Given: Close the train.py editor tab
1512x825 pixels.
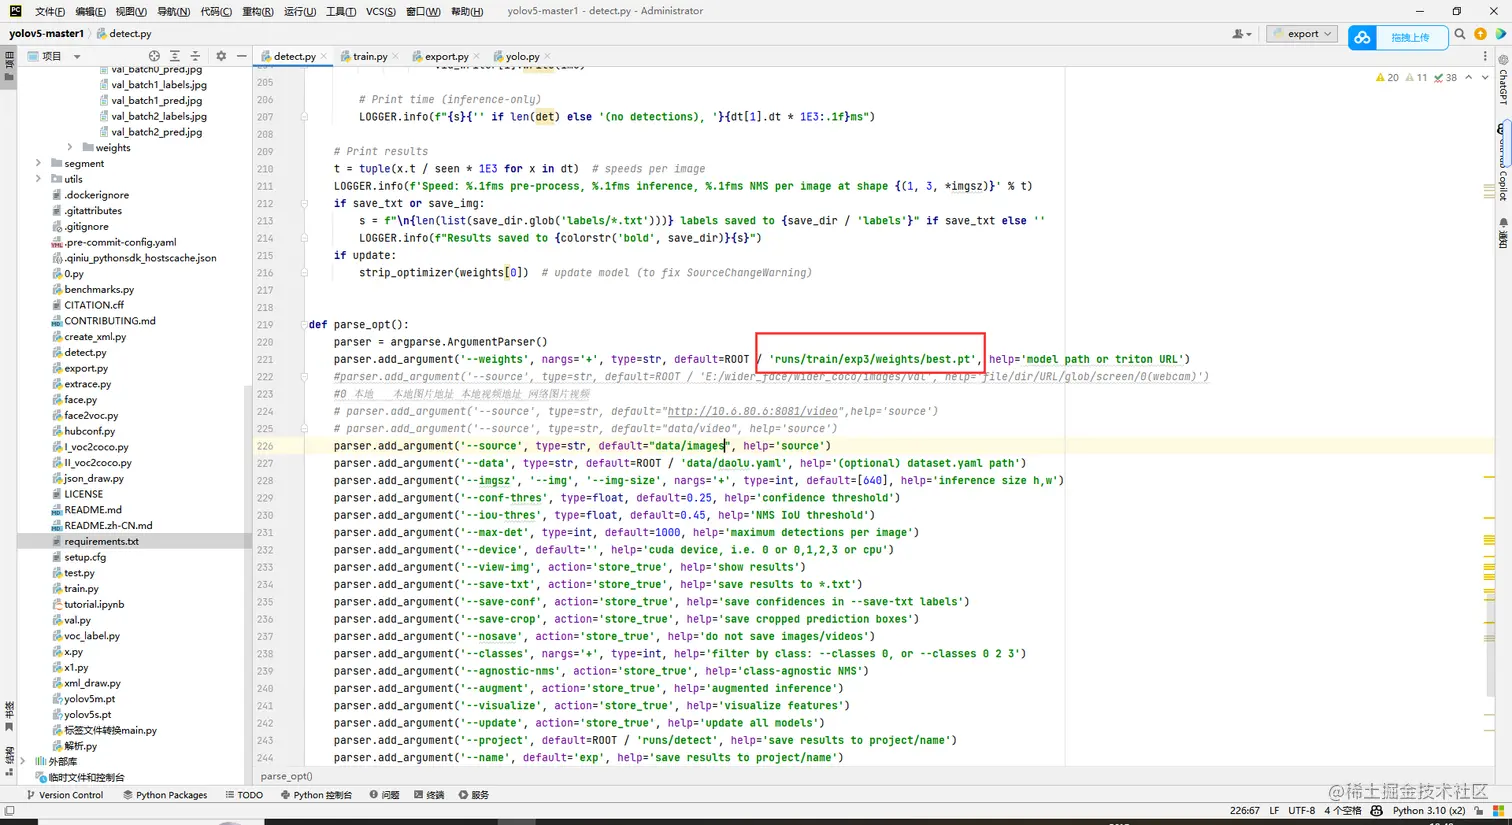Looking at the screenshot, I should (x=396, y=57).
